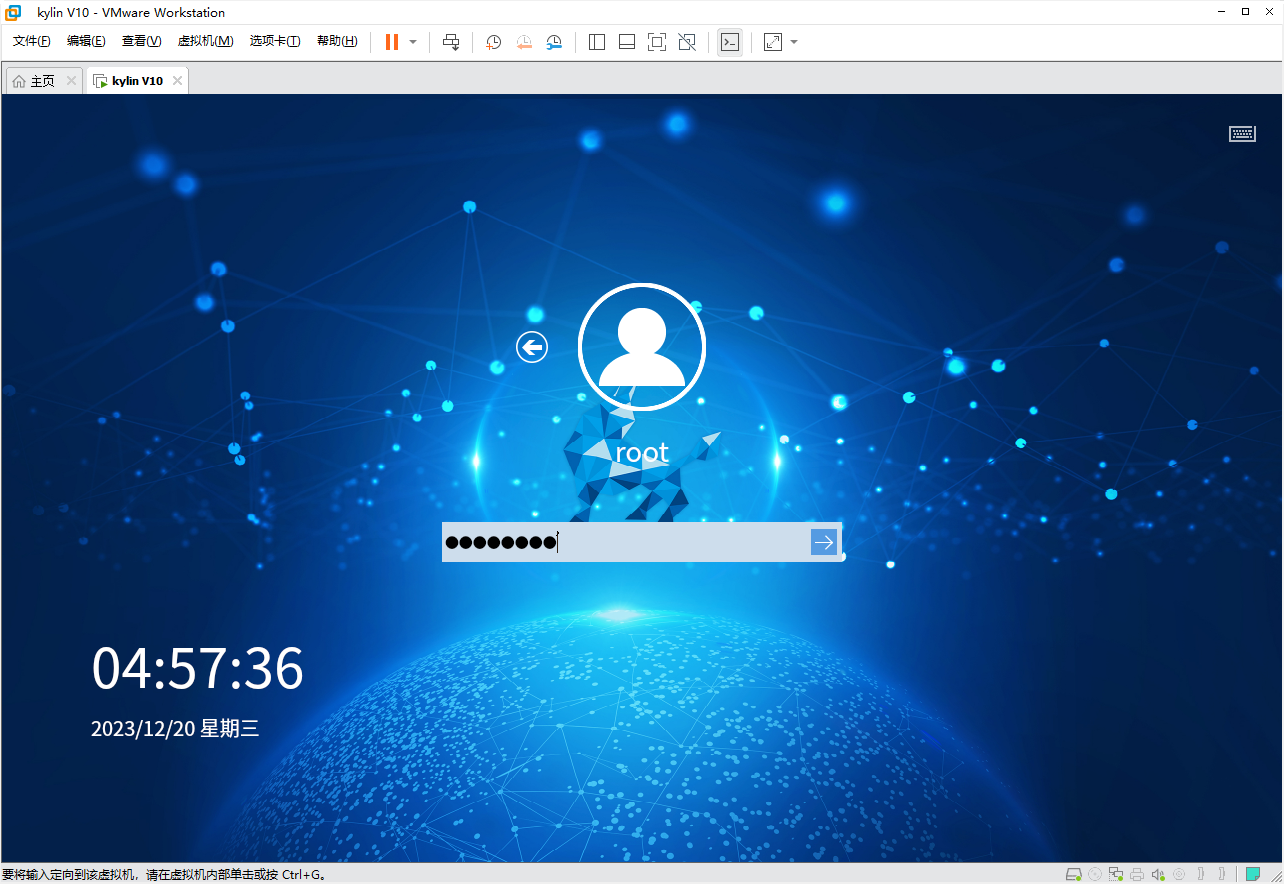Click send Ctrl+Alt+Del toolbar icon
The height and width of the screenshot is (884, 1284).
coord(451,42)
